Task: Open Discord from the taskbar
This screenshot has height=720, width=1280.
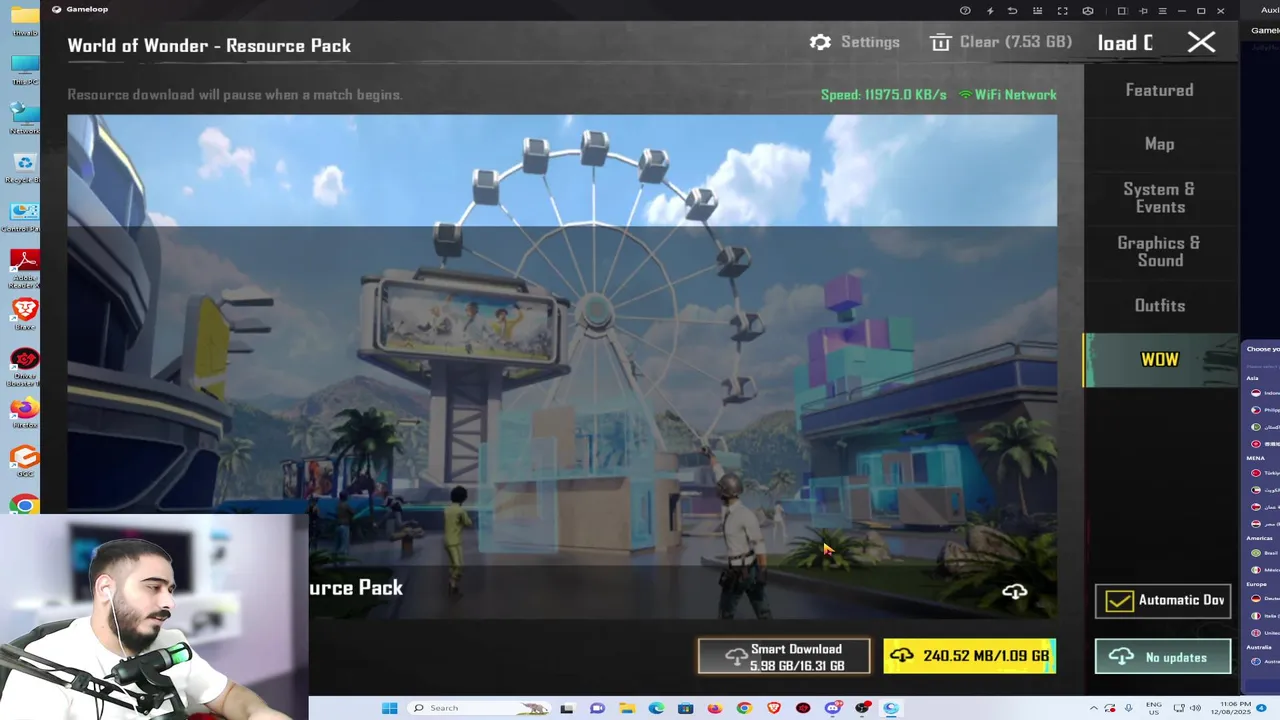Action: [833, 708]
